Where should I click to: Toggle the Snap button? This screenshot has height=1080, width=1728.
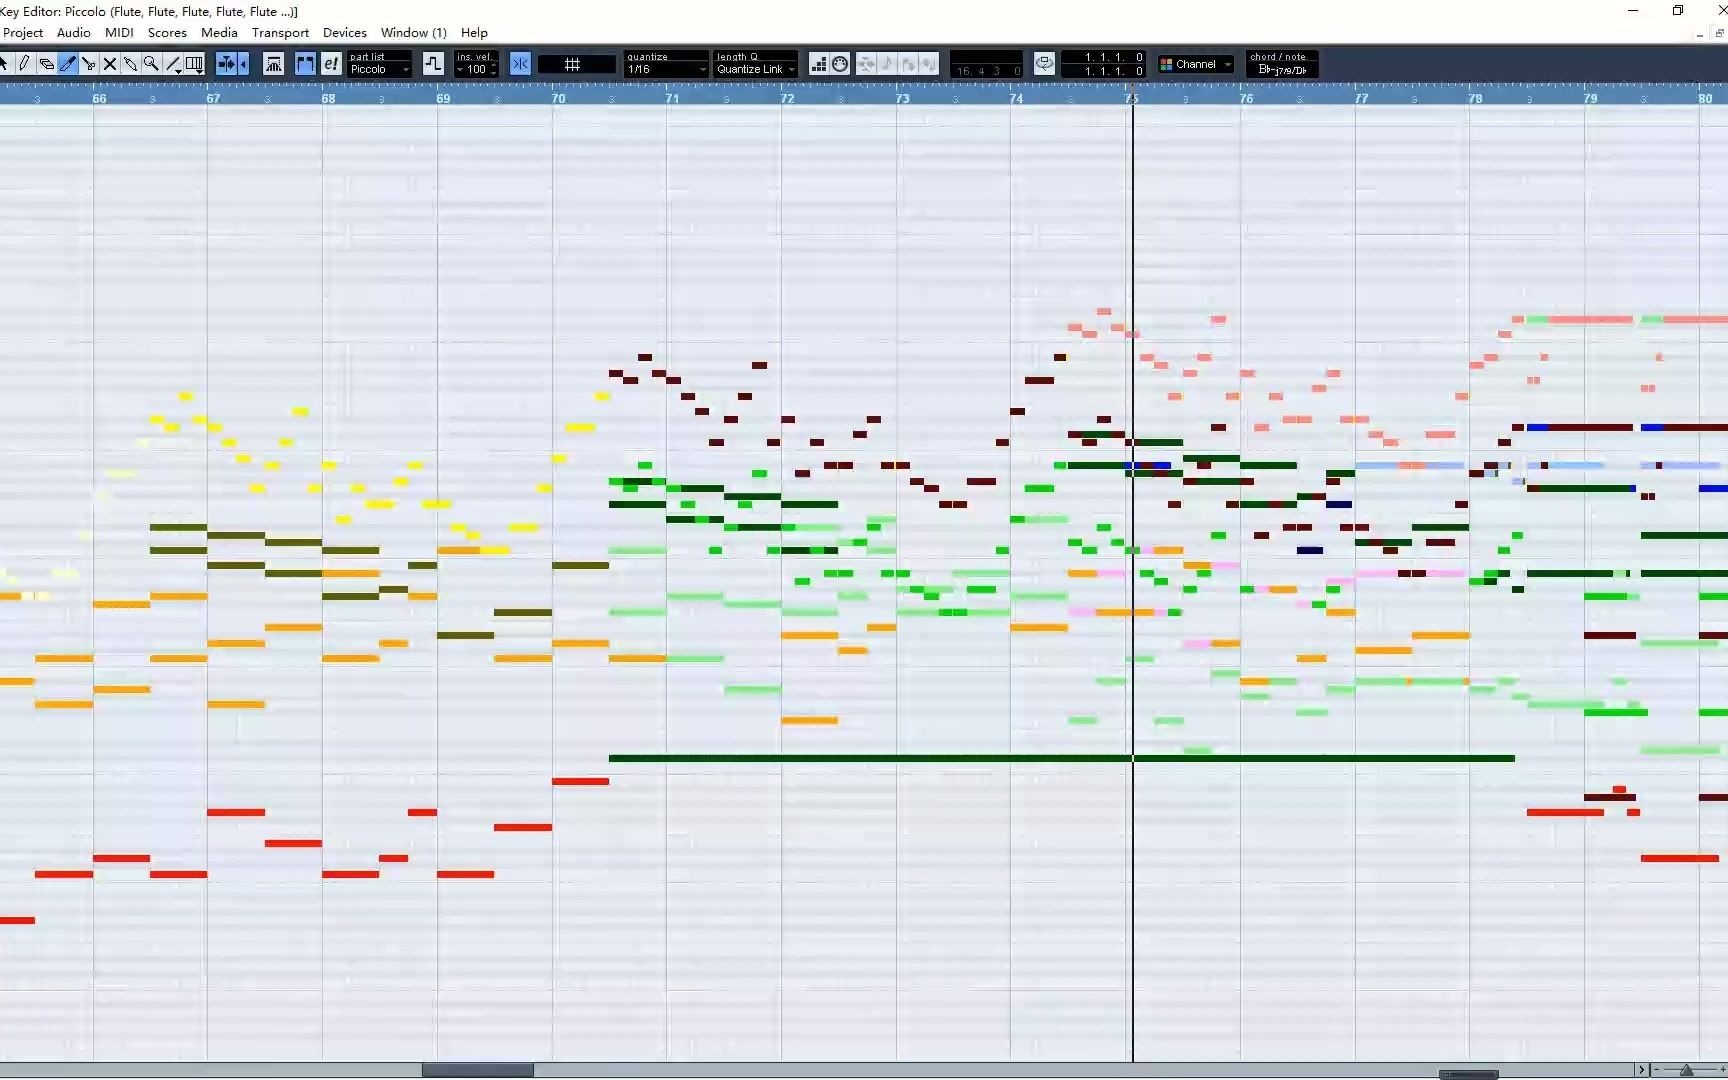click(520, 64)
